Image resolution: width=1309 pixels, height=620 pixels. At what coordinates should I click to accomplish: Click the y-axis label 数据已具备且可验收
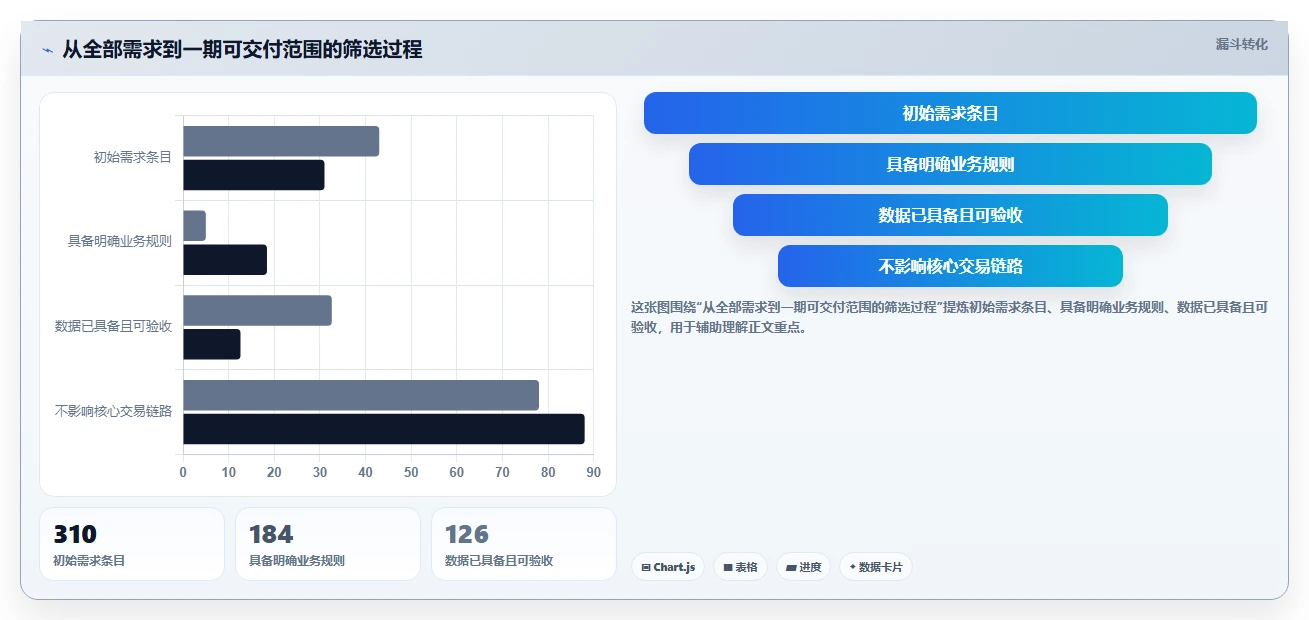click(113, 327)
